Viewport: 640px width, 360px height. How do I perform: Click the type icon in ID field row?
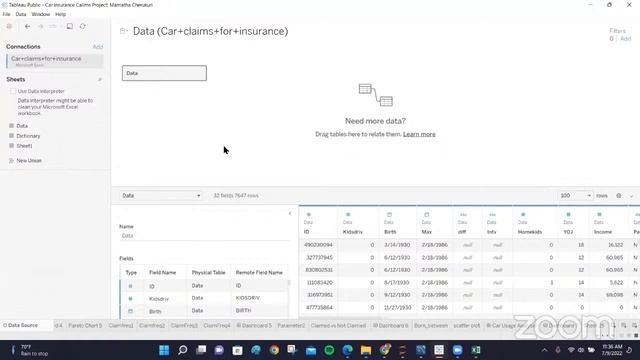pos(131,286)
